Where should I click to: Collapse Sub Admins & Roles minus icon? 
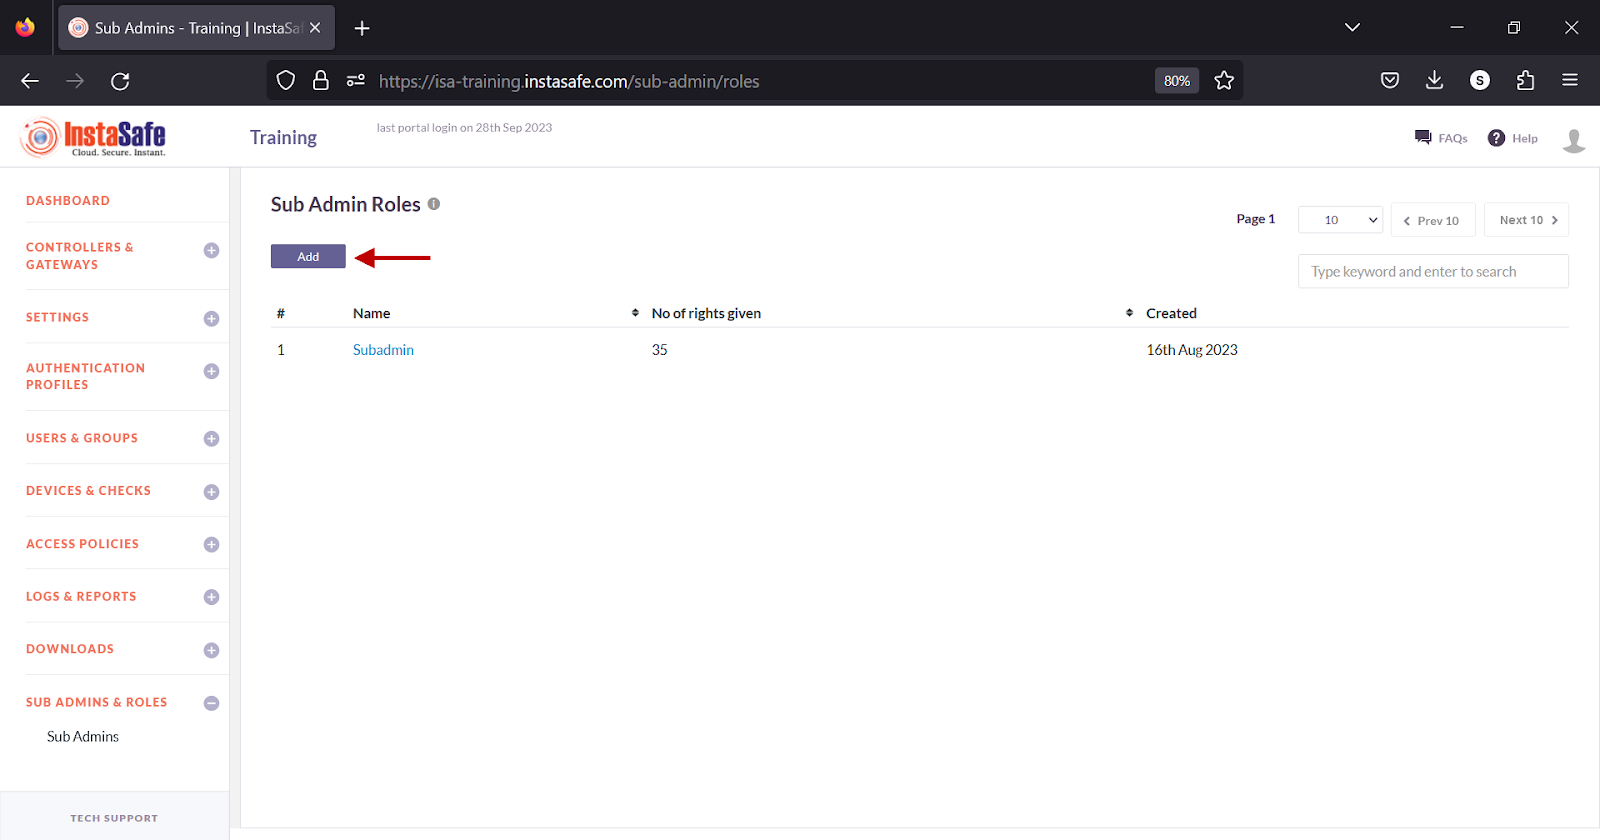[x=211, y=703]
